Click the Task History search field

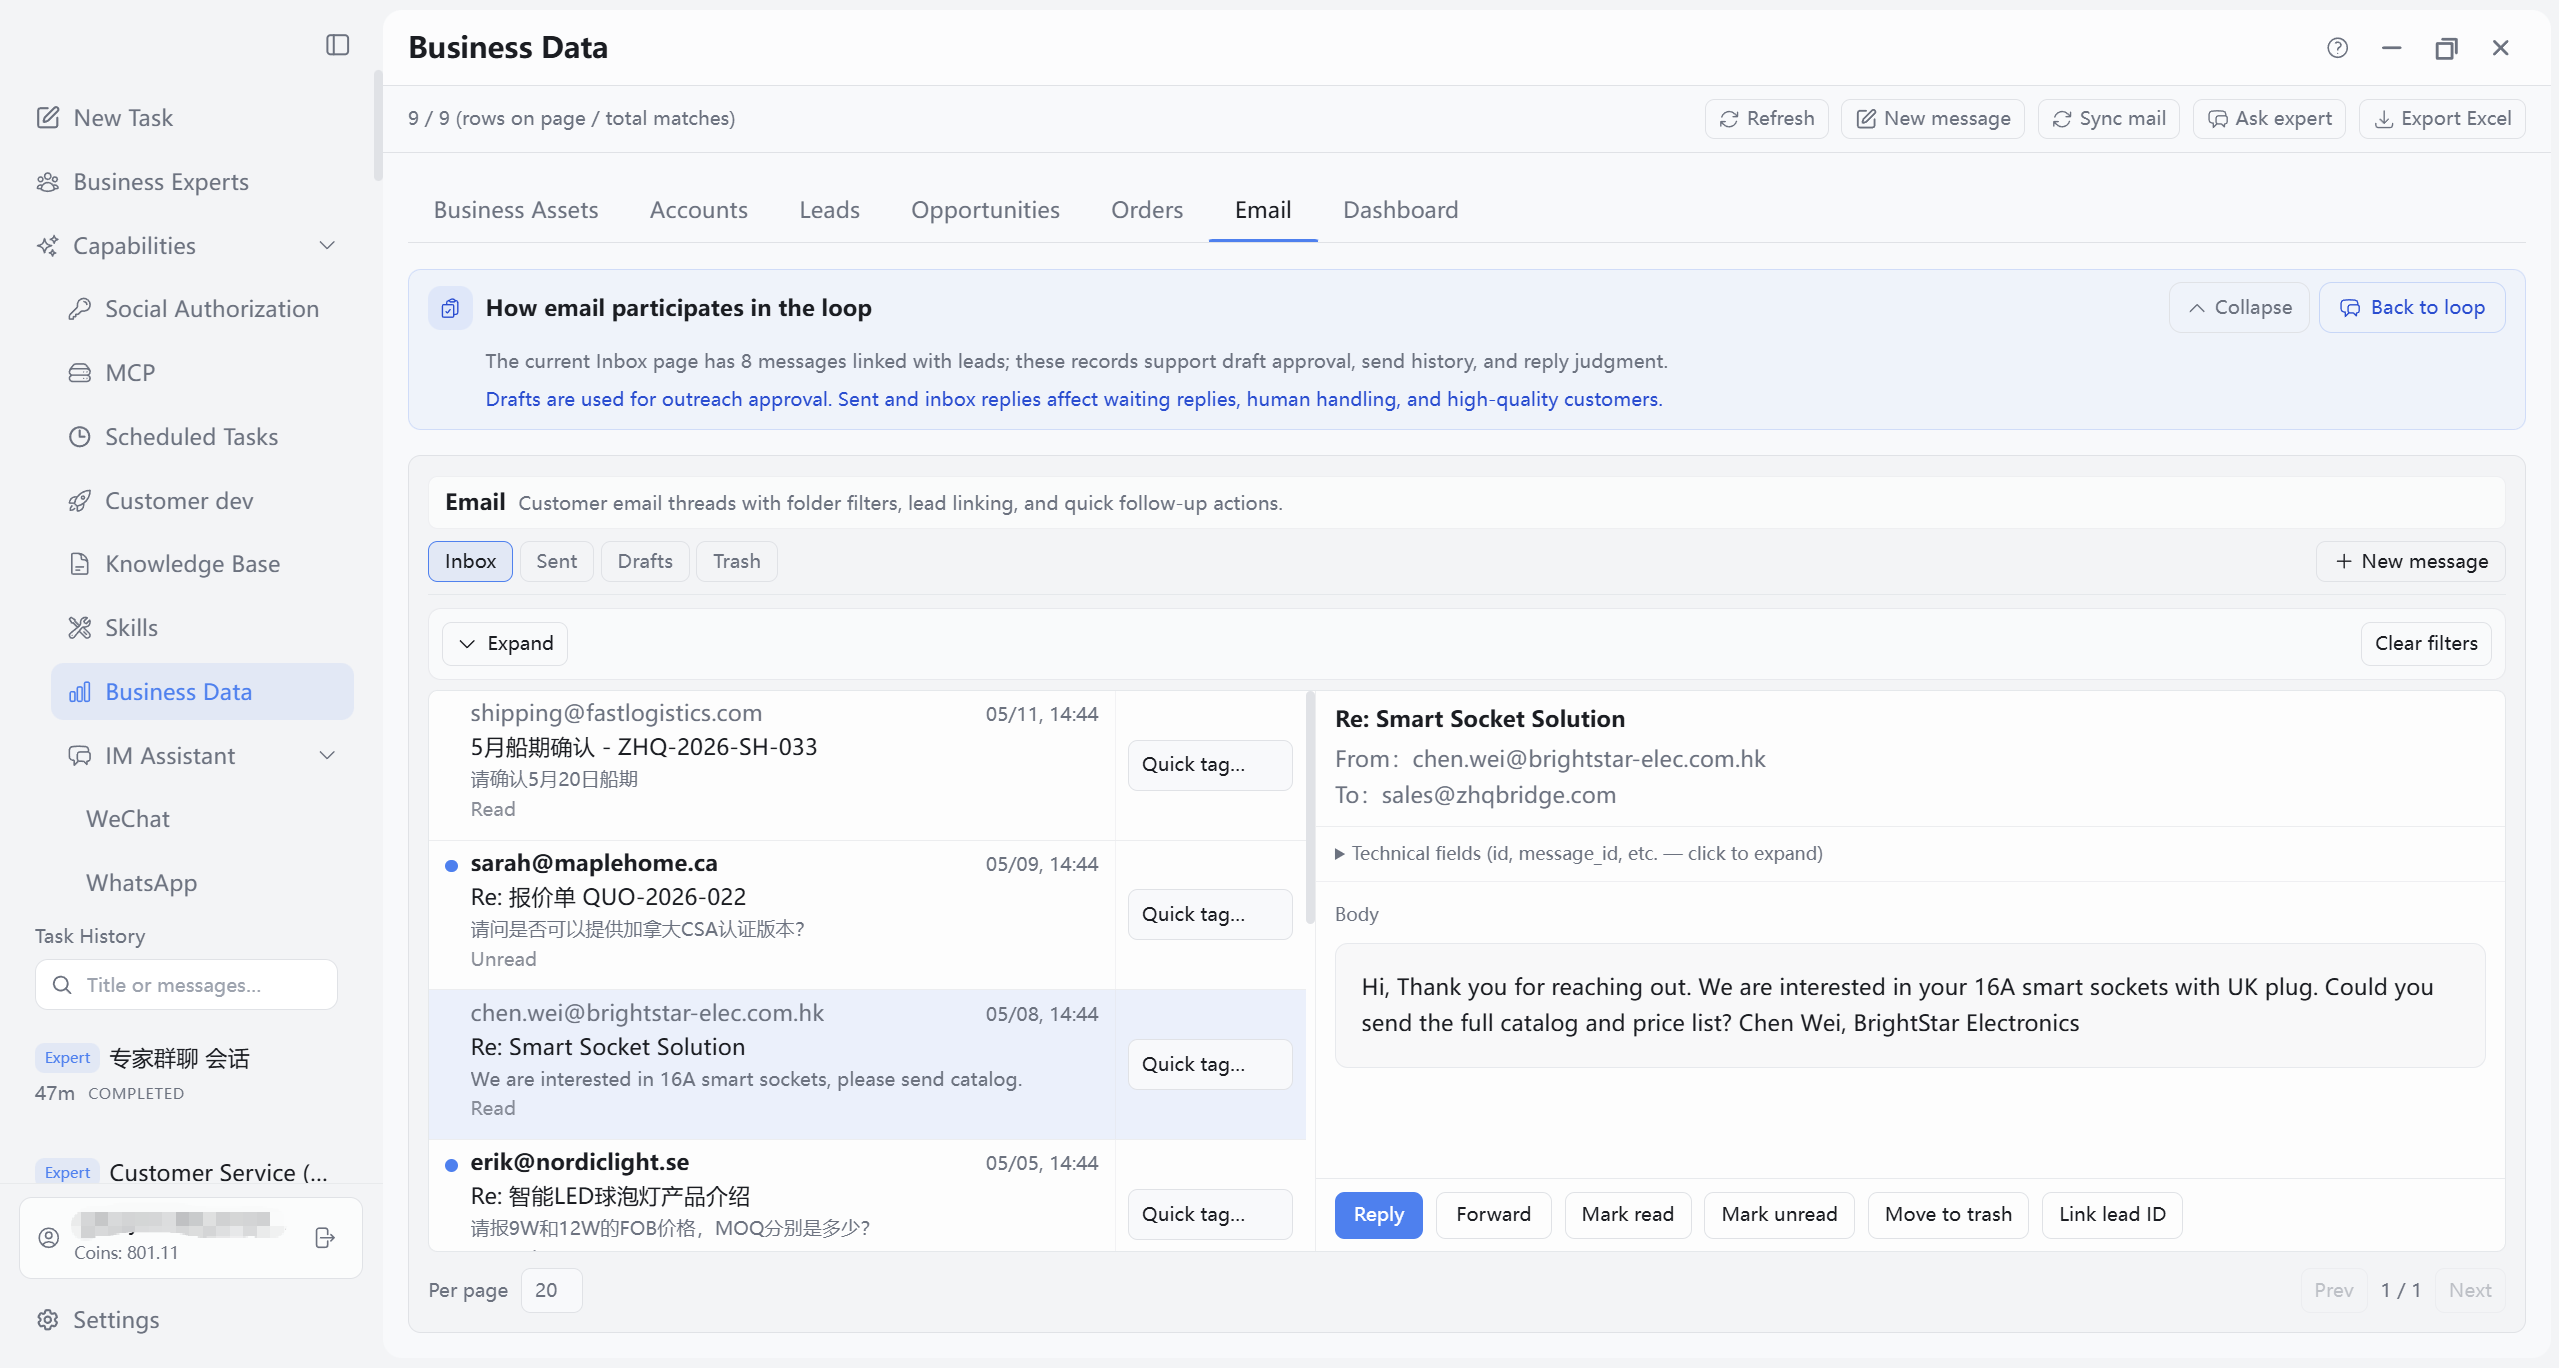coord(186,985)
